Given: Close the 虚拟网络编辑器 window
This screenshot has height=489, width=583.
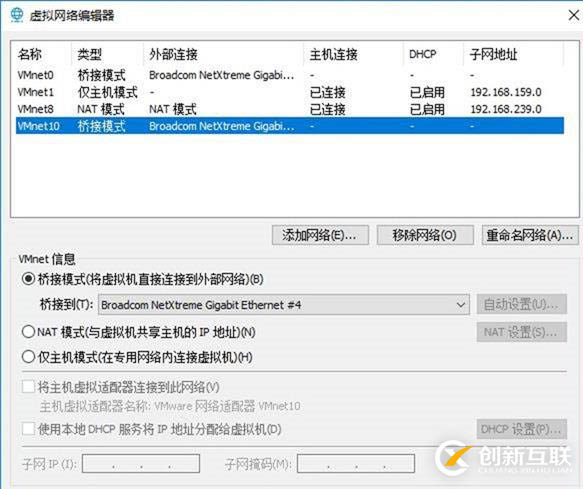Looking at the screenshot, I should click(x=574, y=15).
